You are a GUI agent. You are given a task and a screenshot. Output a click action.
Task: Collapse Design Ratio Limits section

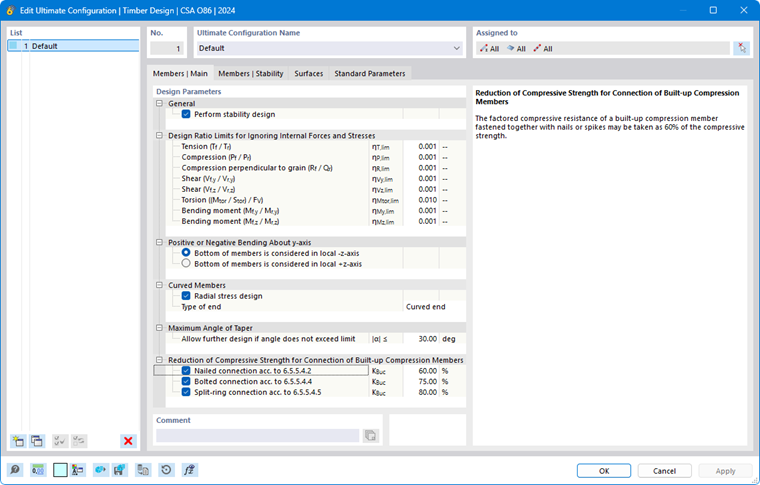pos(159,136)
